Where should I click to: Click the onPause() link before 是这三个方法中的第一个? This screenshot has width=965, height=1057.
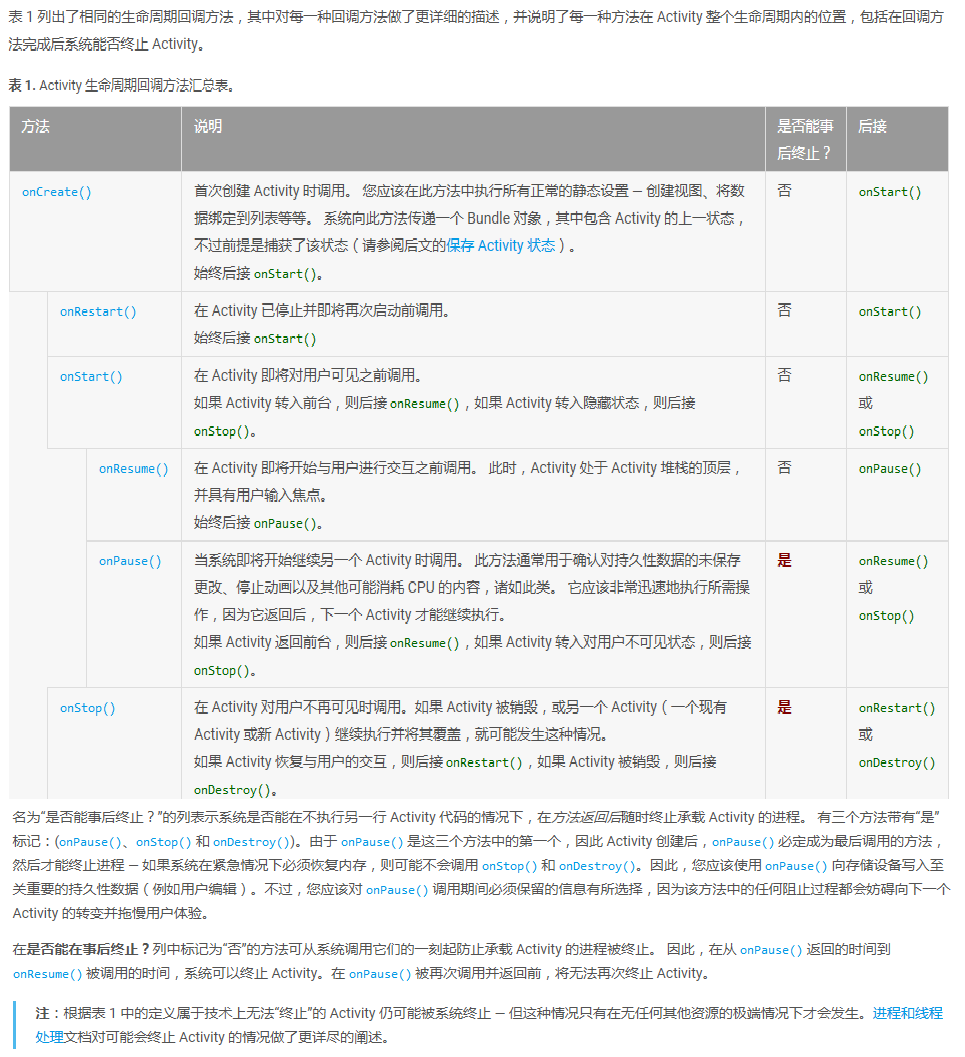pos(372,842)
